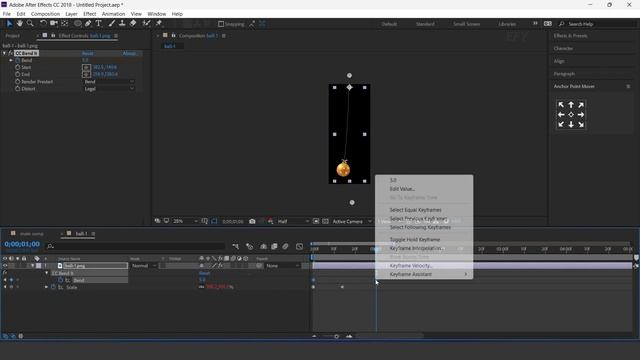640x360 pixels.
Task: Open the layer blending Mode Normal dropdown
Action: pos(143,266)
